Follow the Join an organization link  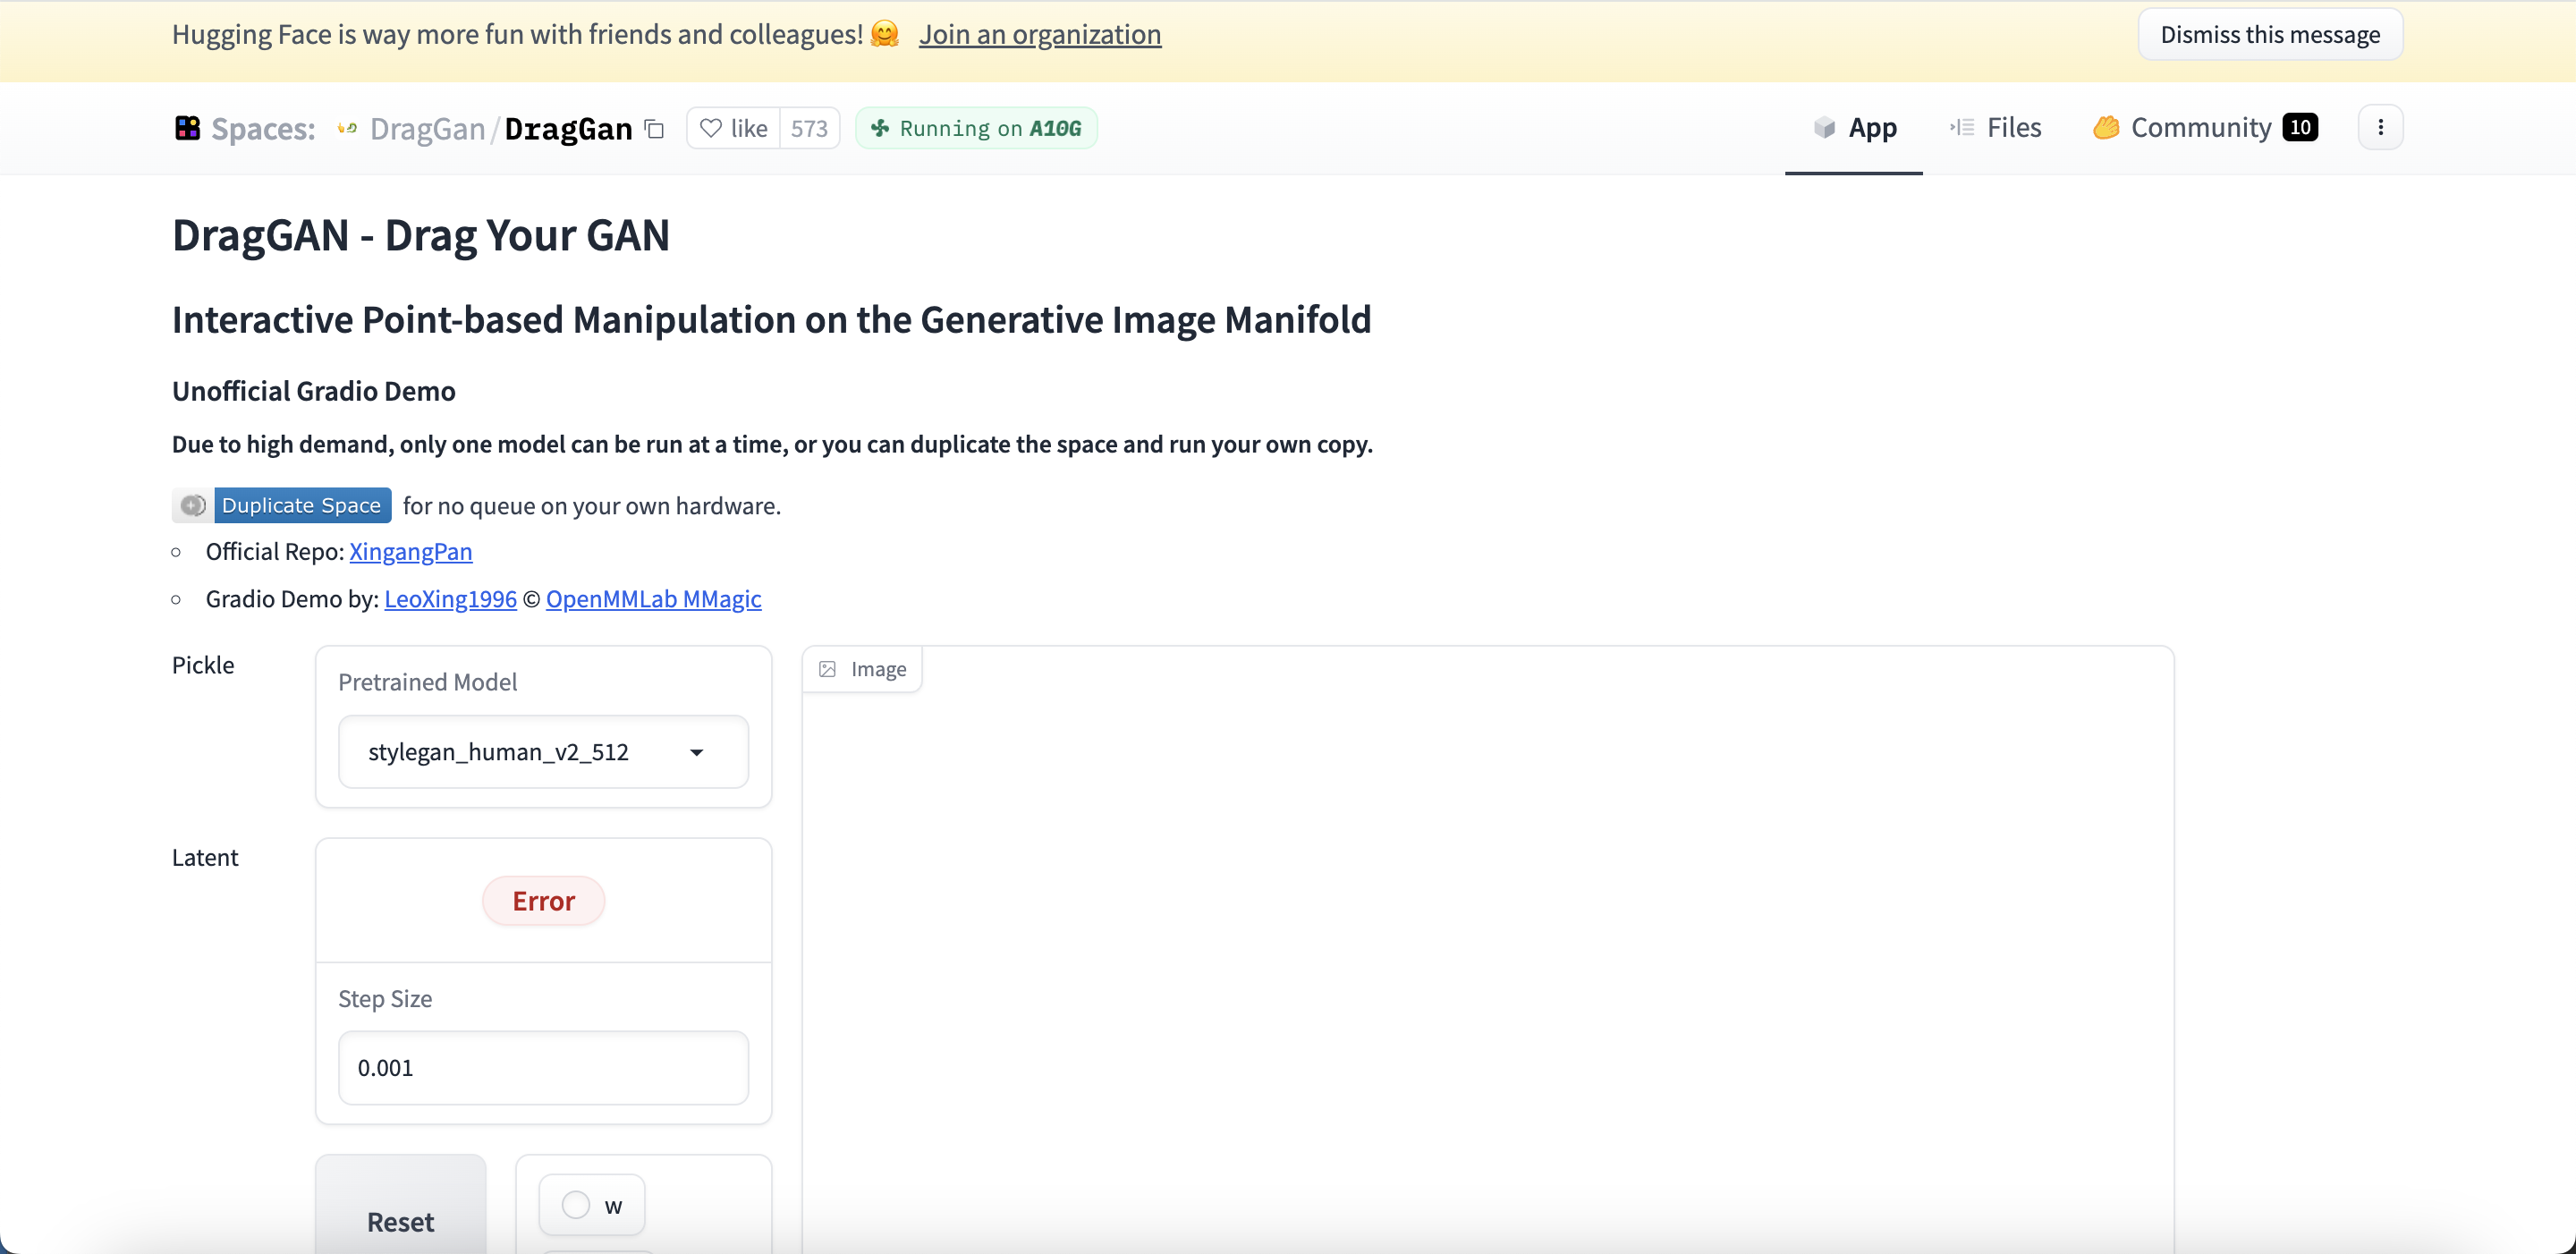(x=1040, y=34)
